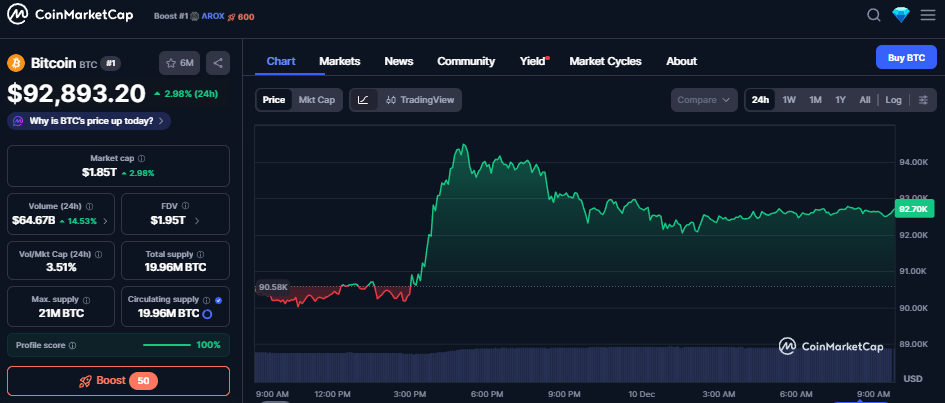Select the 1W time range
Image resolution: width=945 pixels, height=403 pixels.
pyautogui.click(x=789, y=100)
